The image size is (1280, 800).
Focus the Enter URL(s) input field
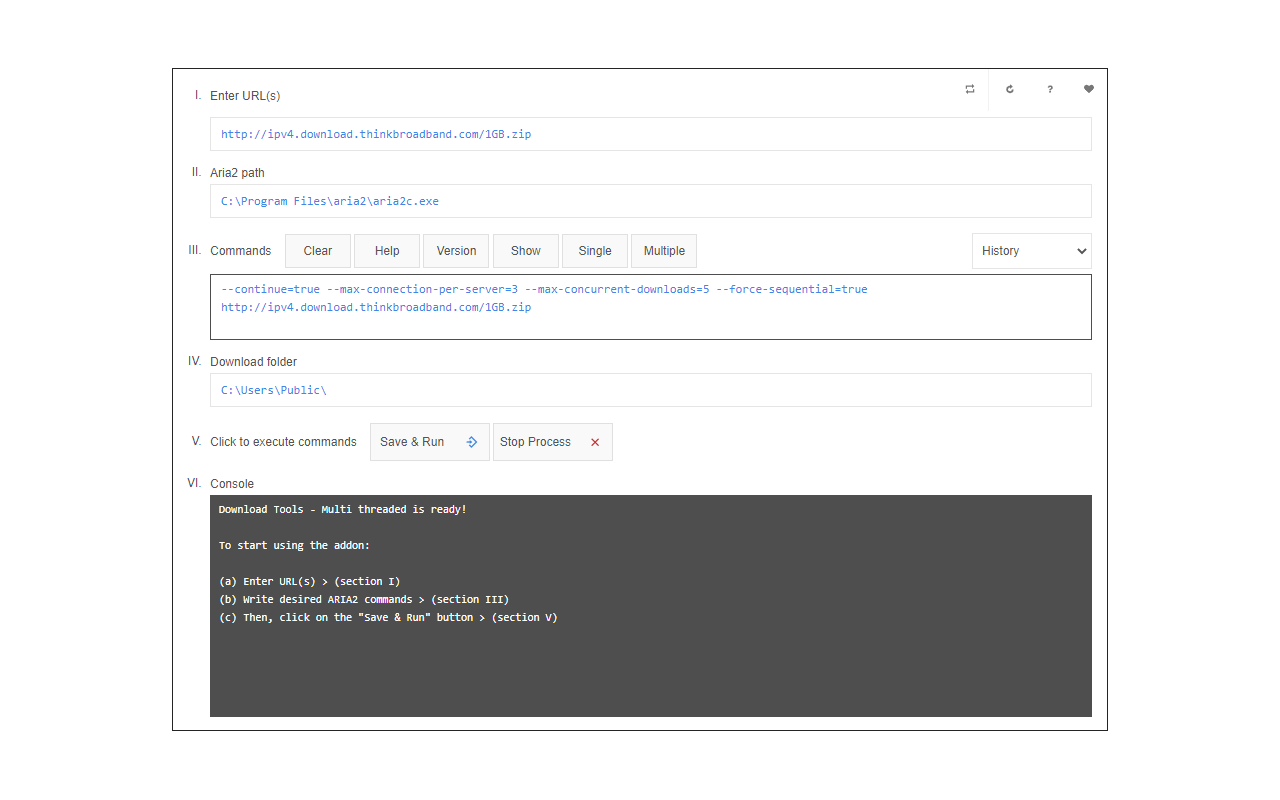(x=651, y=134)
